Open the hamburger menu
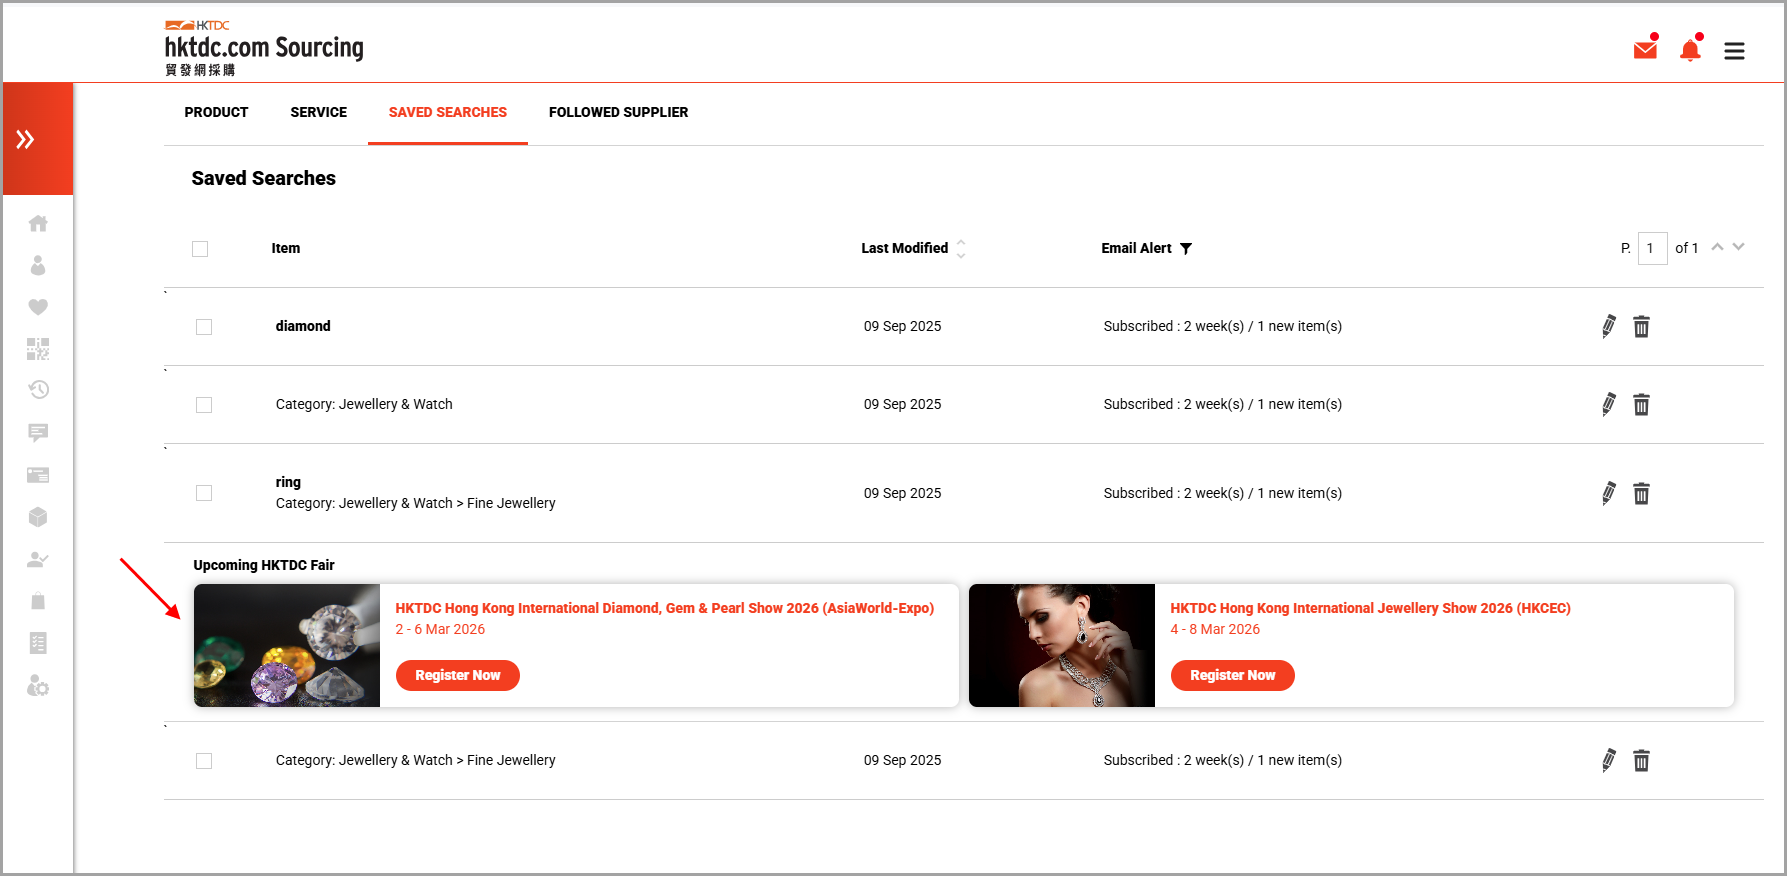This screenshot has width=1787, height=876. tap(1734, 51)
